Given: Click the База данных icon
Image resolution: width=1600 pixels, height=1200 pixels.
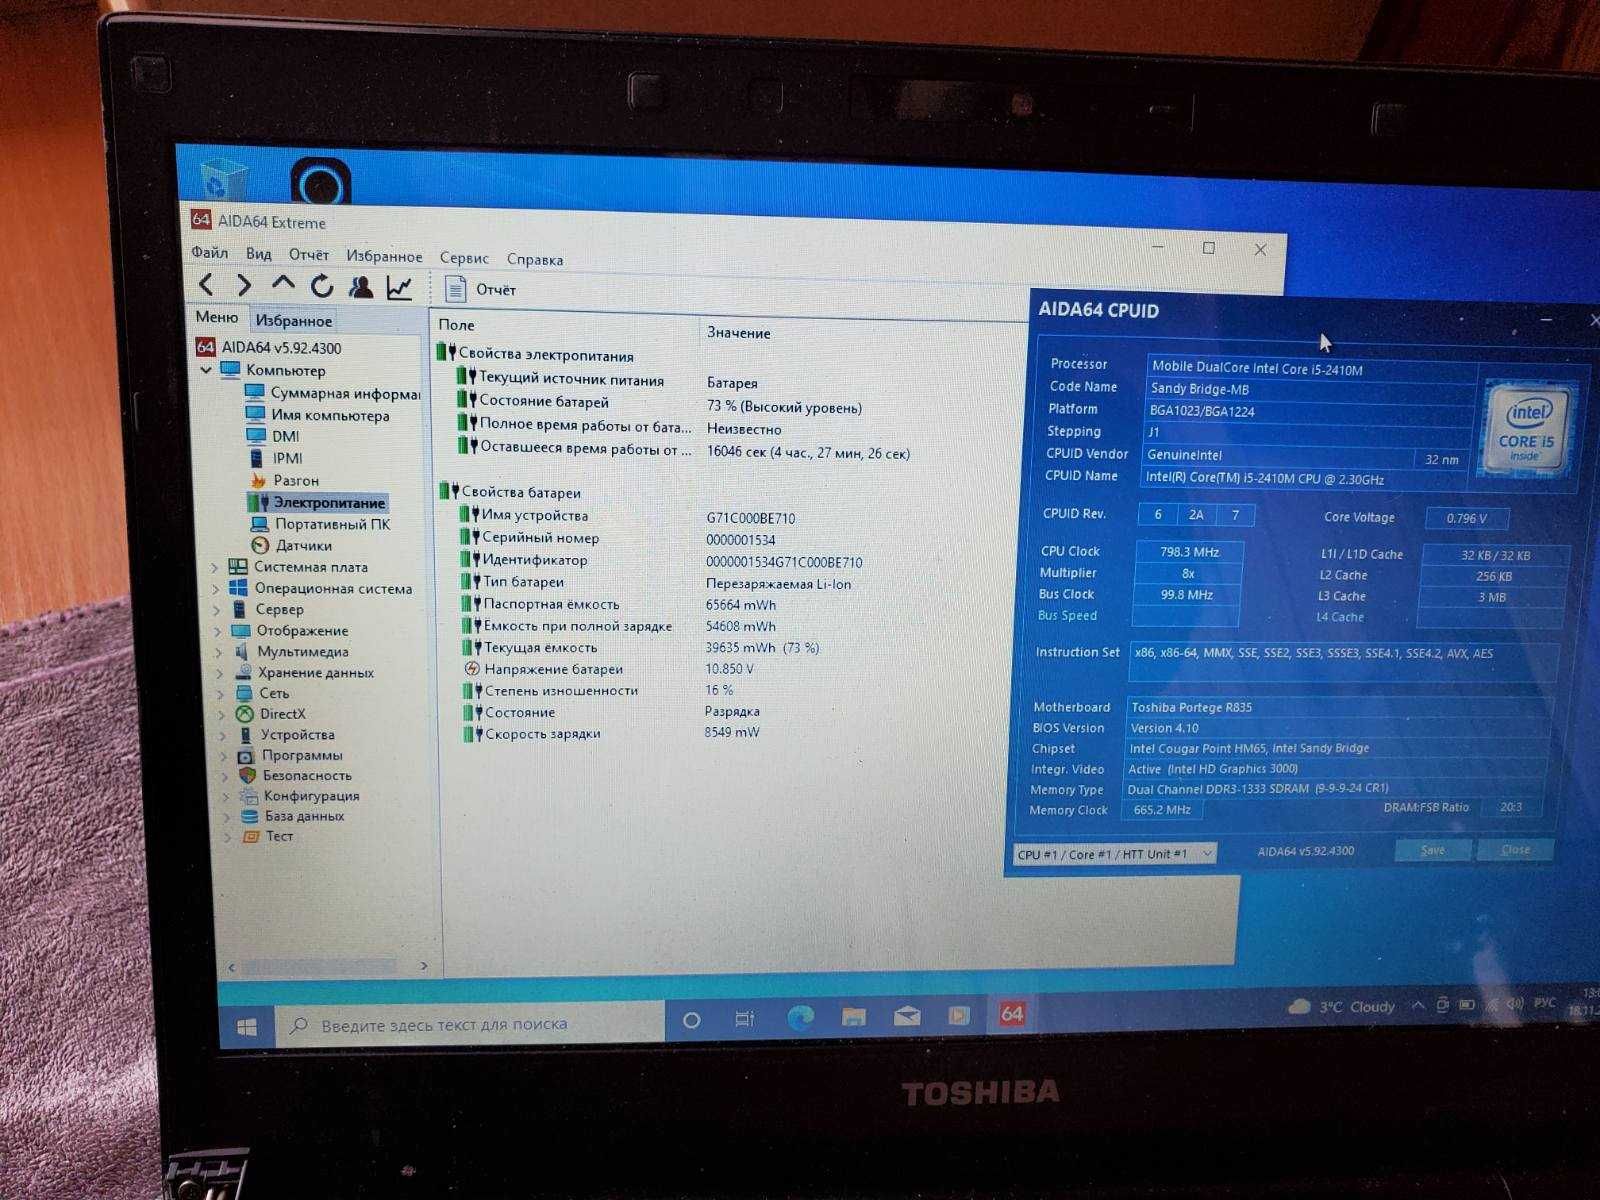Looking at the screenshot, I should click(x=249, y=816).
